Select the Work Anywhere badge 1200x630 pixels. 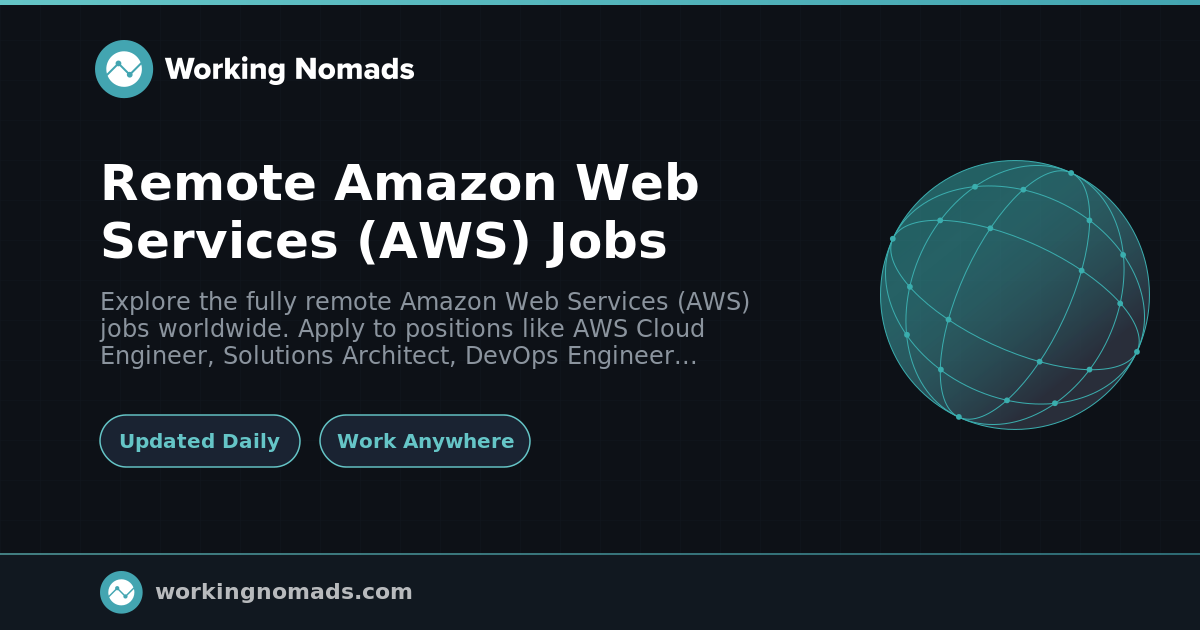(425, 441)
